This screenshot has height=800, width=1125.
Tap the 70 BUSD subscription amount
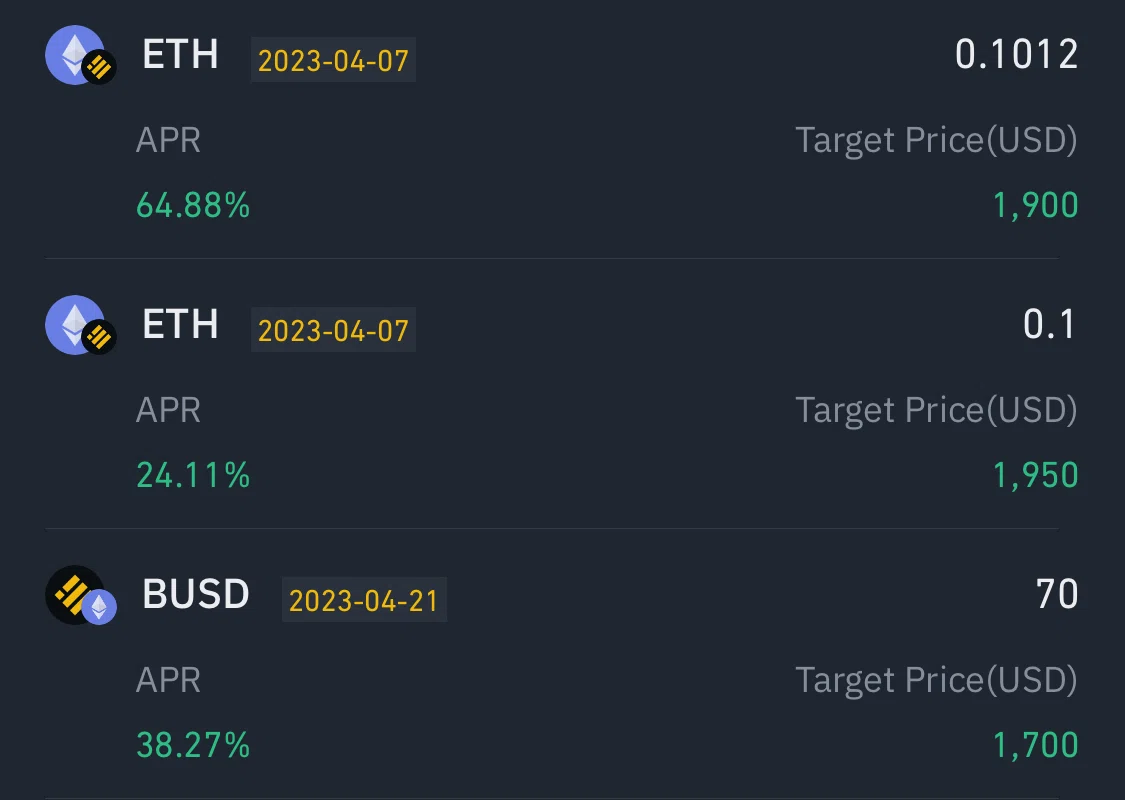(1057, 594)
